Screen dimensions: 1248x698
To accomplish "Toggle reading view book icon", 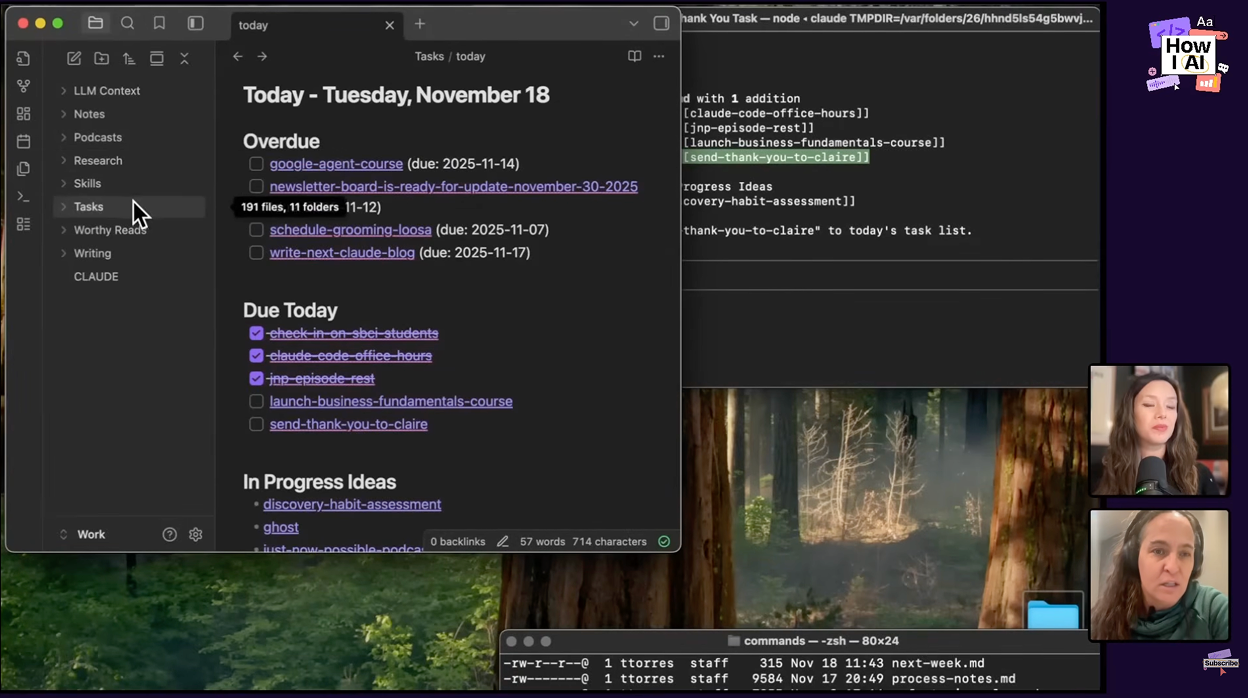I will pyautogui.click(x=634, y=57).
